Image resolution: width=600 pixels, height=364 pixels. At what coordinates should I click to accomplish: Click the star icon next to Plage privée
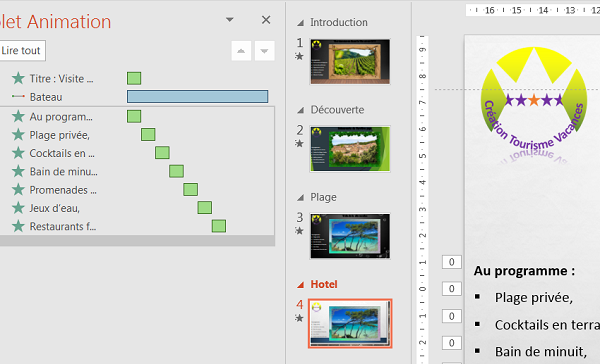[x=18, y=135]
